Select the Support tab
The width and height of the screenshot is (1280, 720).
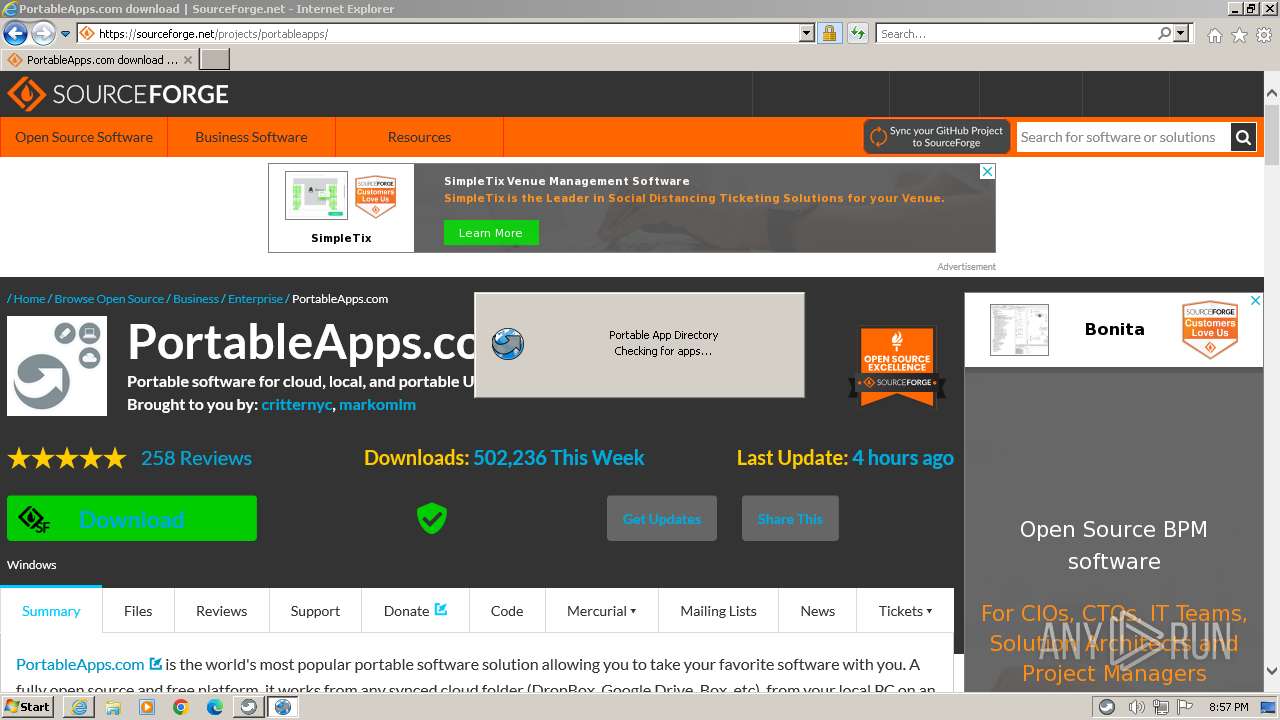(x=315, y=611)
